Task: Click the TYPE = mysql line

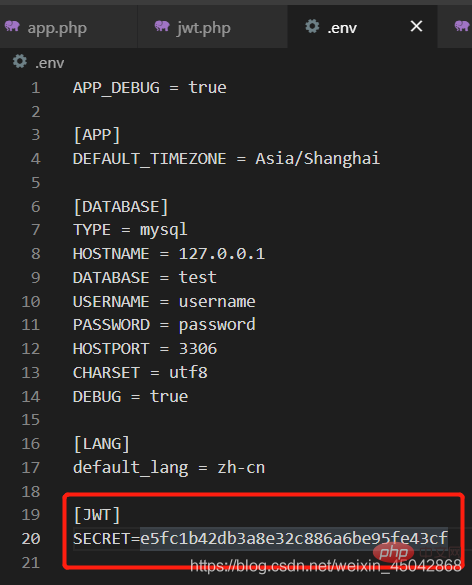Action: point(130,230)
